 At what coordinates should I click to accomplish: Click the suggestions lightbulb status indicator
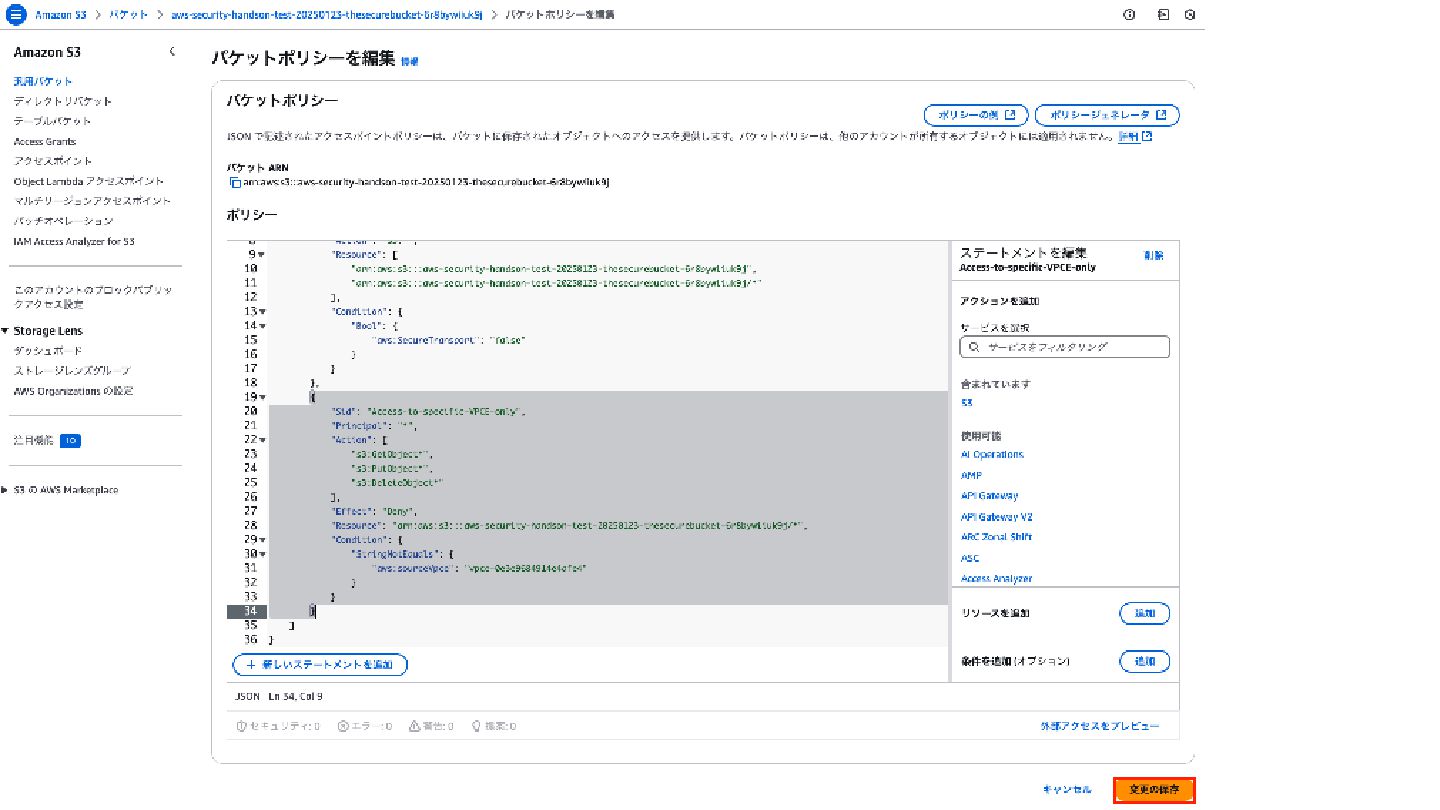[x=493, y=726]
